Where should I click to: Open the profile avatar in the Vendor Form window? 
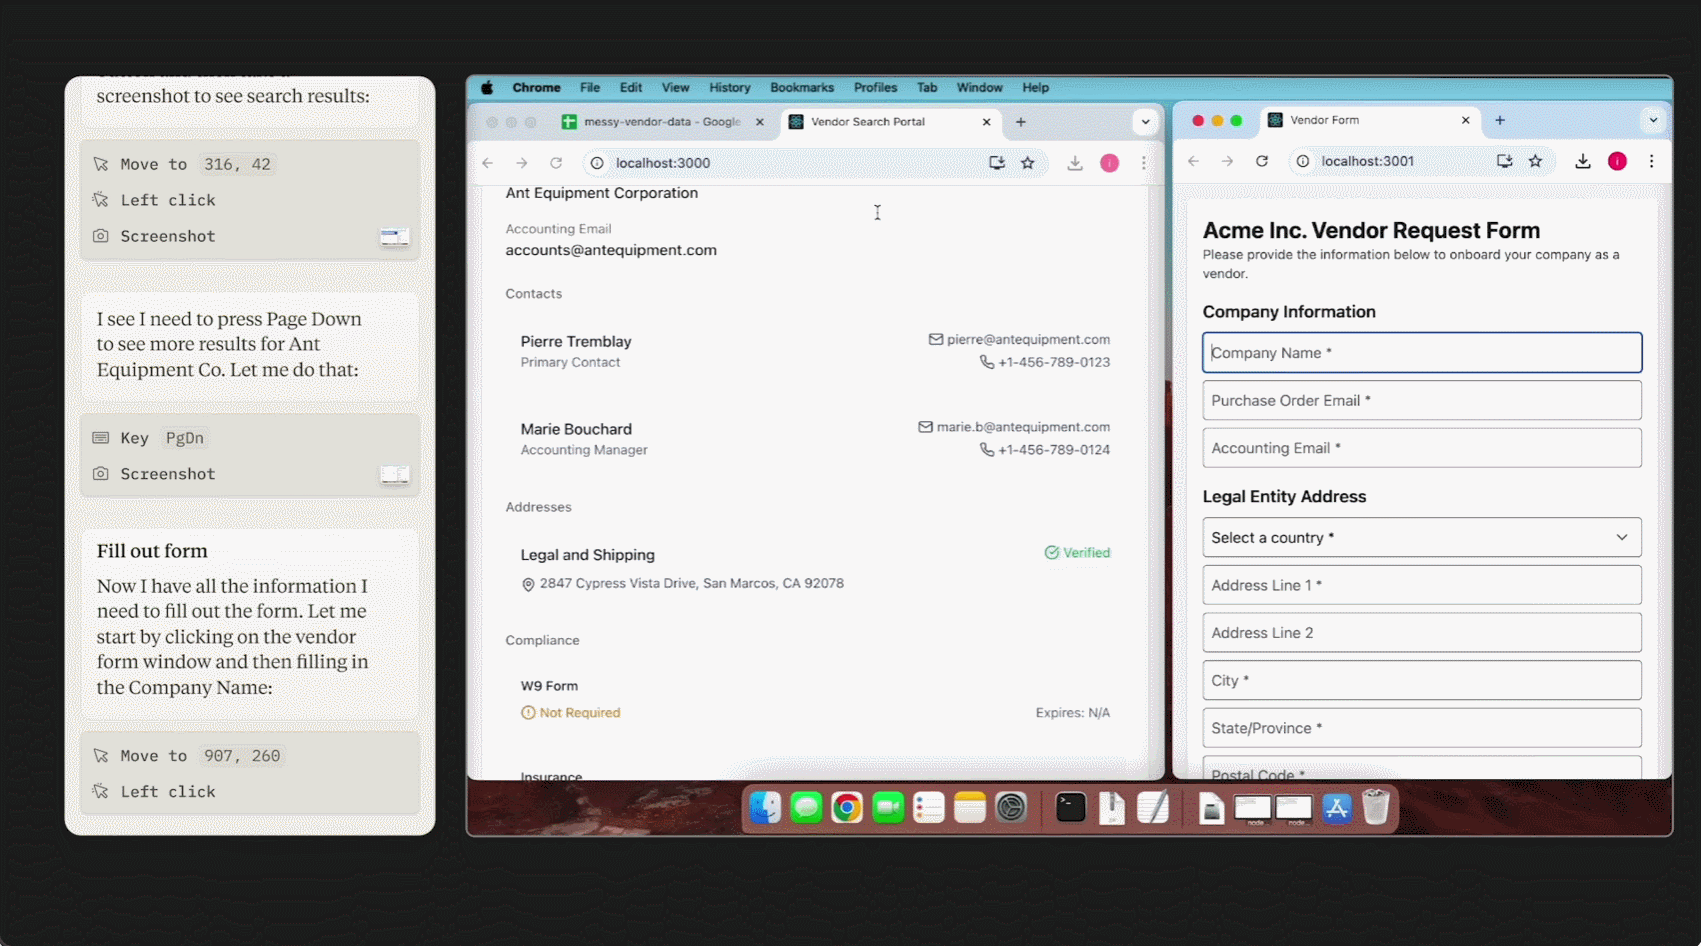[1618, 161]
